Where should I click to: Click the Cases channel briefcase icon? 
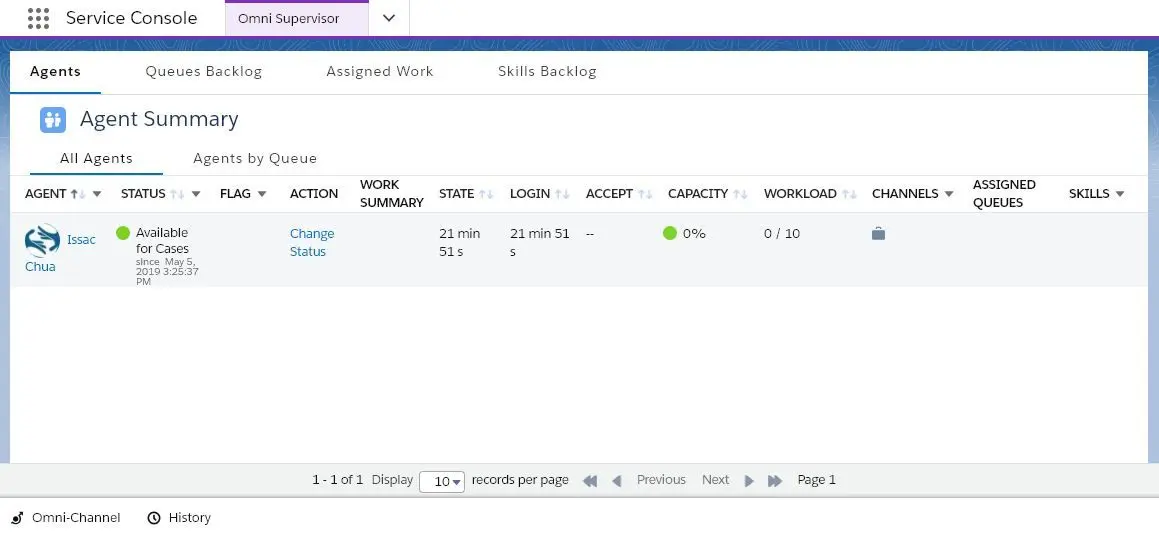[x=878, y=234]
